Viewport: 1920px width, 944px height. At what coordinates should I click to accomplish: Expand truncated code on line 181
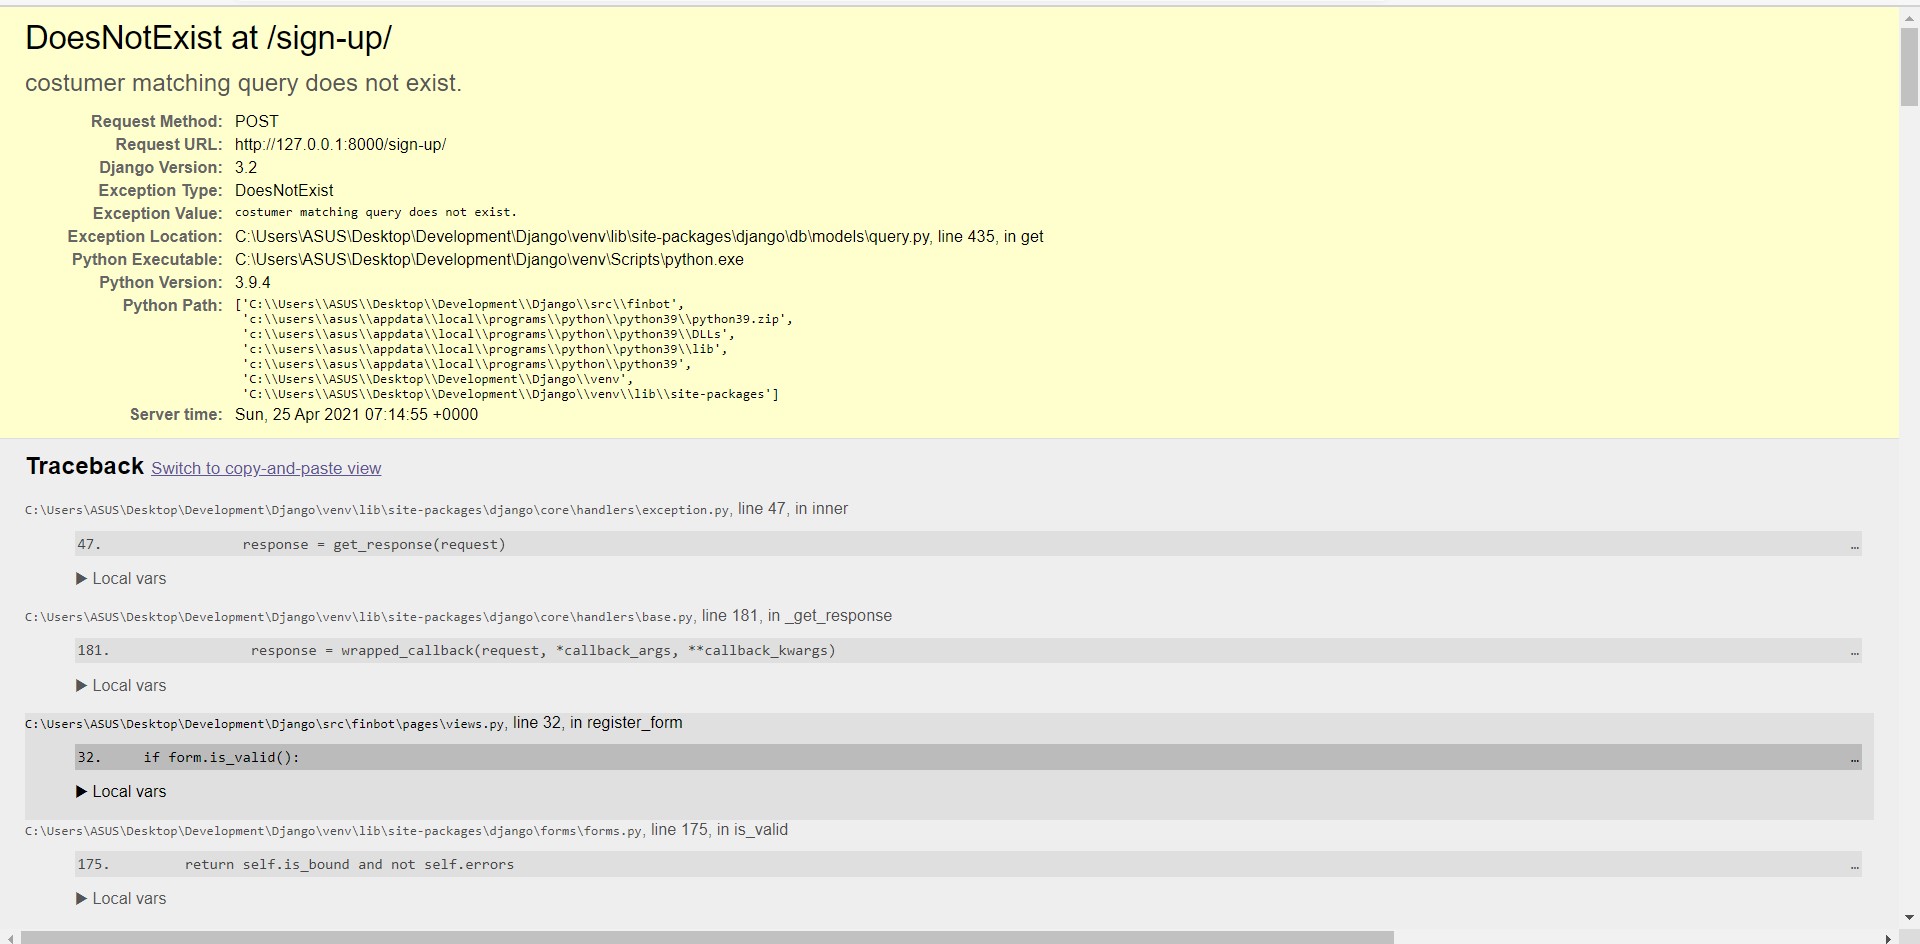coord(1852,651)
